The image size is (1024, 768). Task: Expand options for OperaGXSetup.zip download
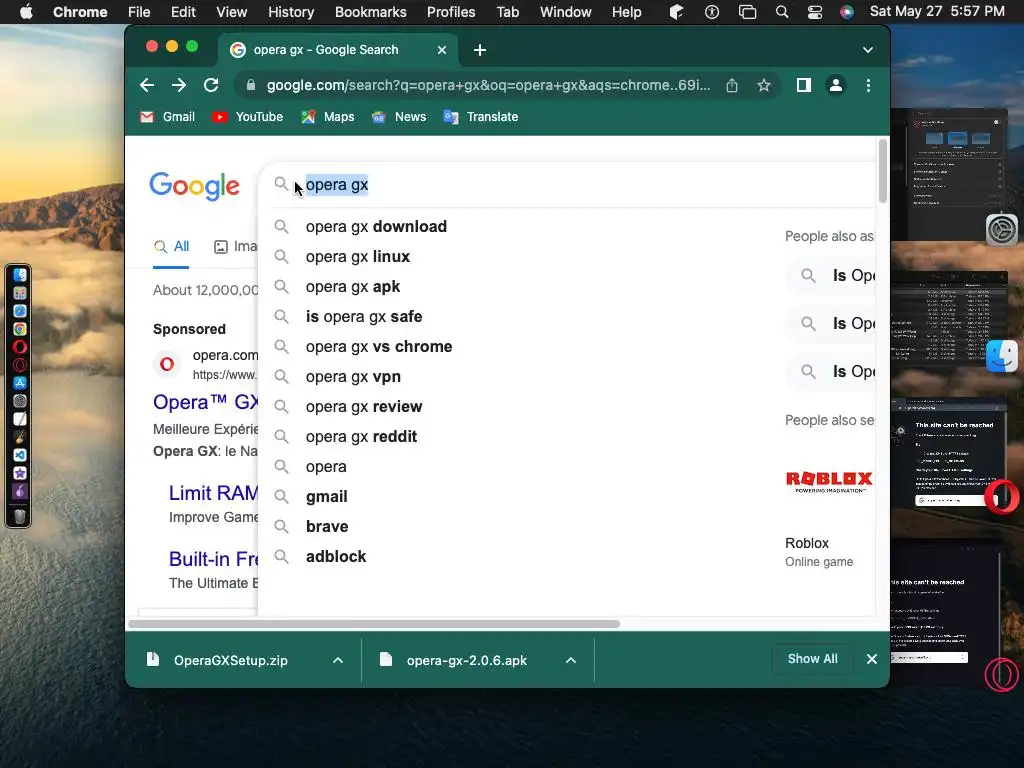click(x=338, y=660)
